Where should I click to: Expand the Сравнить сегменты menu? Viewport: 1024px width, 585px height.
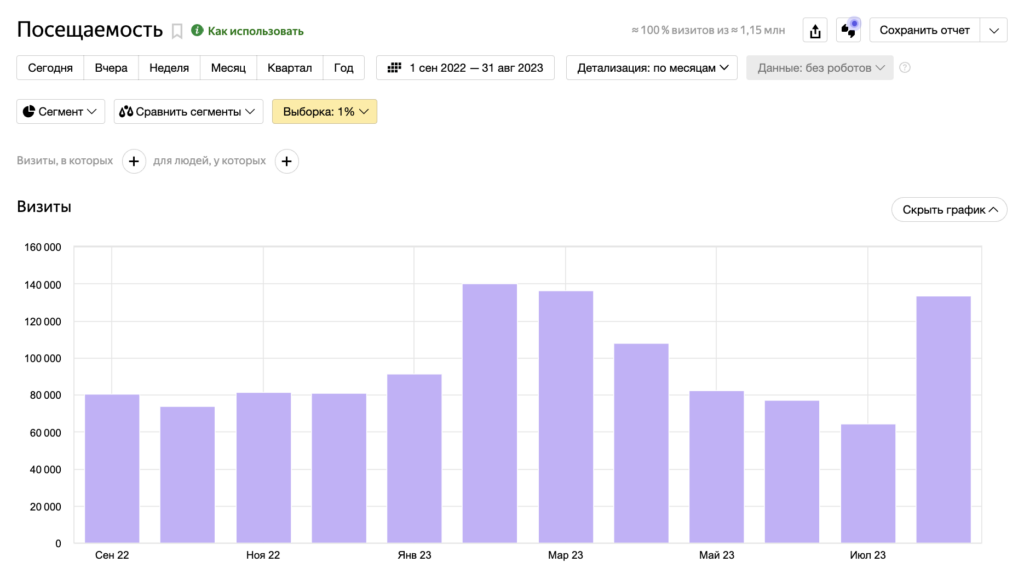click(188, 112)
